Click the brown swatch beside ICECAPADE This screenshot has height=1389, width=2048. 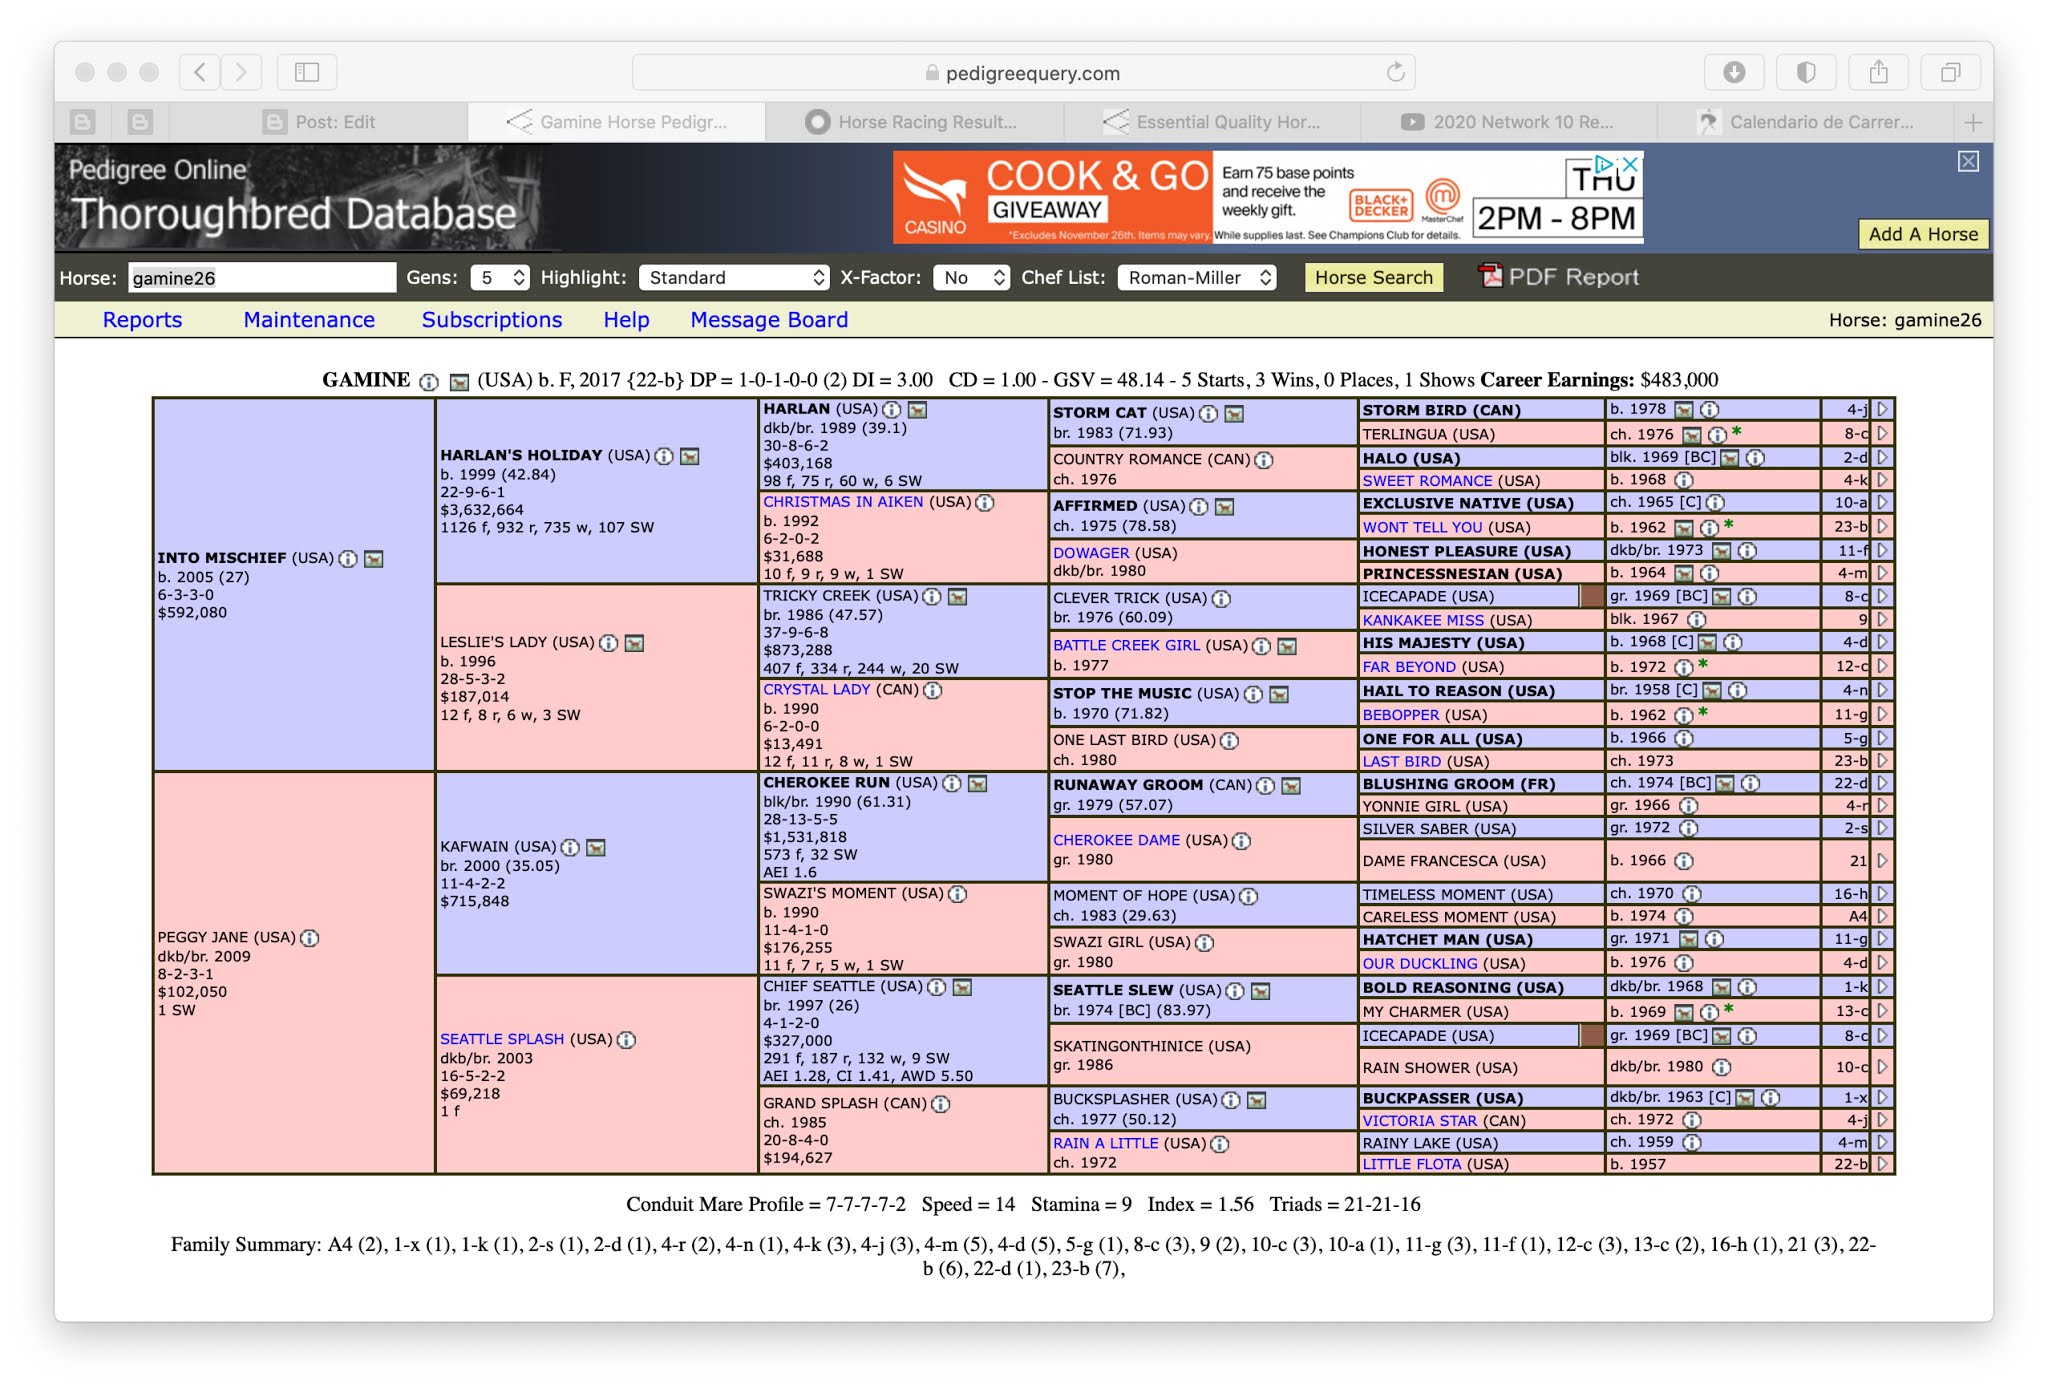tap(1591, 596)
